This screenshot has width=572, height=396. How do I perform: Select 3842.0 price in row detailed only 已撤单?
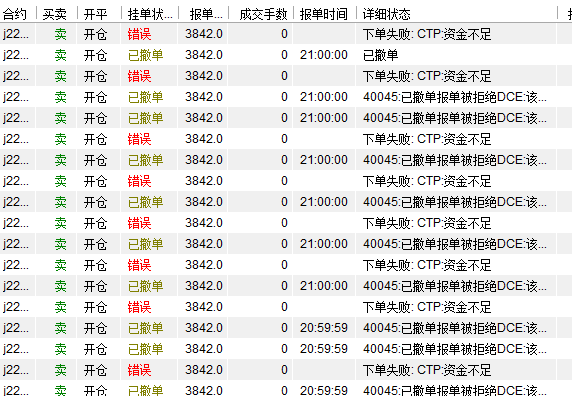[204, 55]
